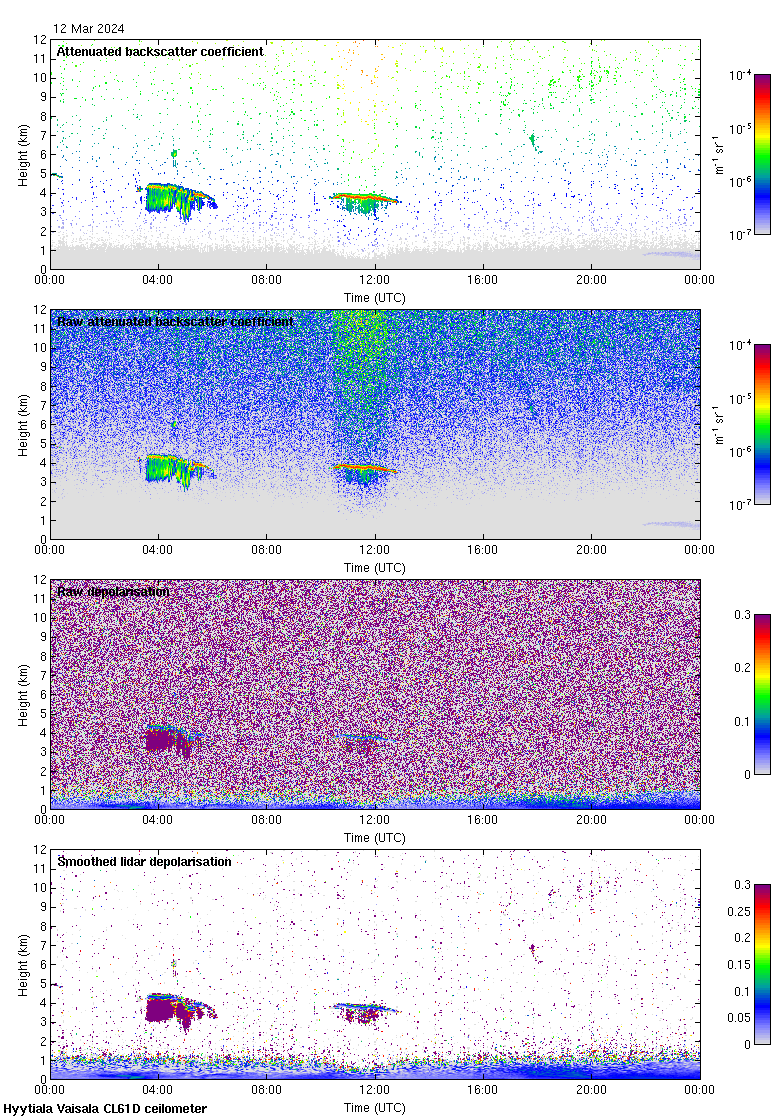Viewport: 780px width, 1120px height.
Task: Click the 0.1 tick on Raw depolarisation colorbar
Action: pos(743,721)
